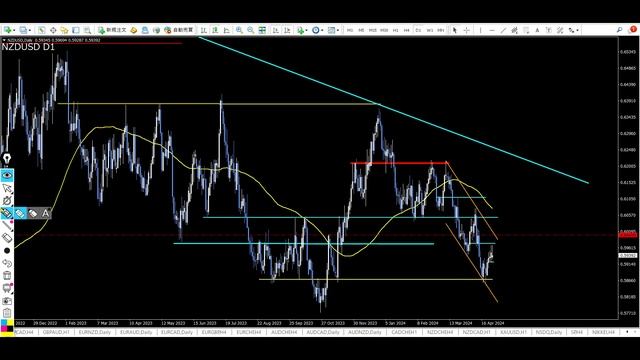640x360 pixels.
Task: Open the Navigator folder-star icon
Action: 64,30
